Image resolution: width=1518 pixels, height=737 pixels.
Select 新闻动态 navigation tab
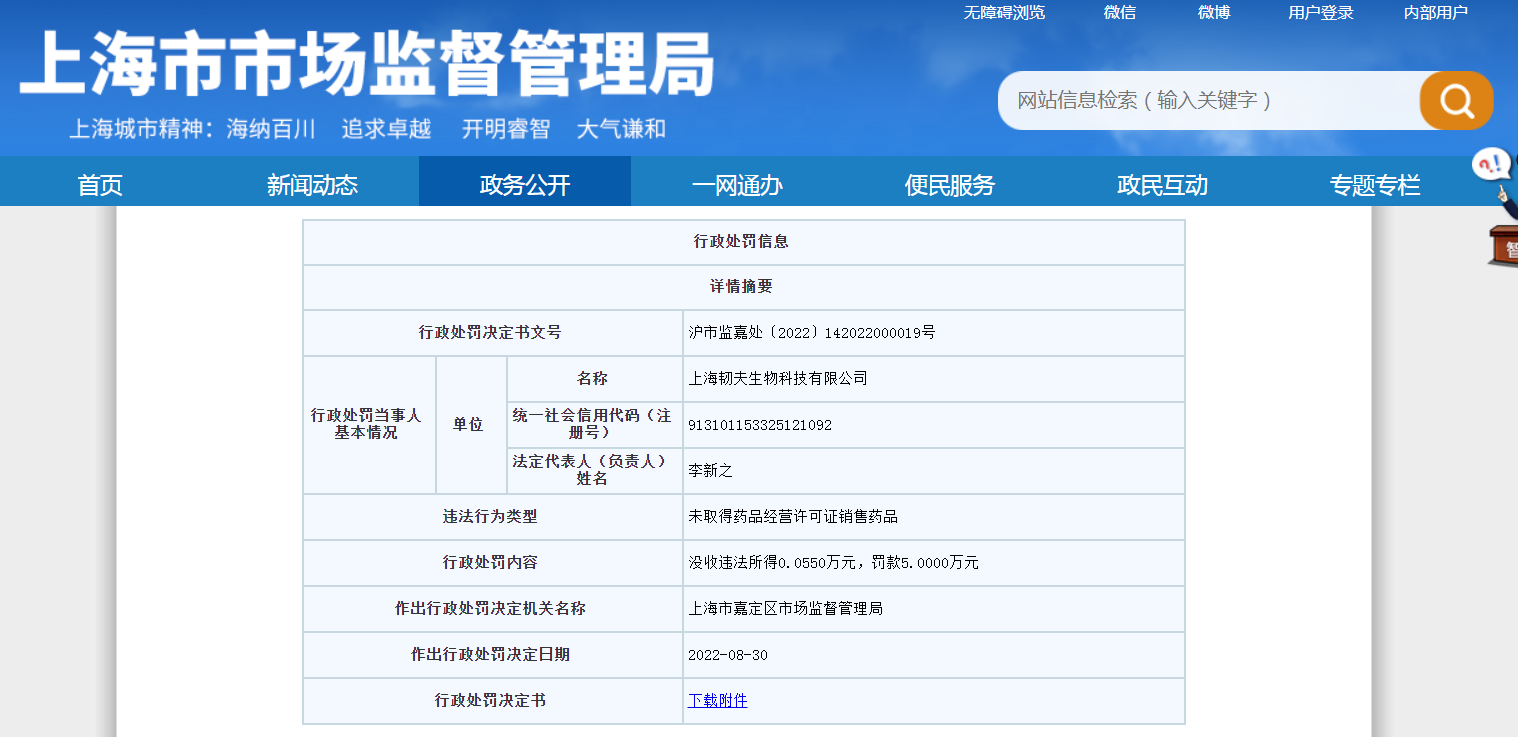[x=312, y=185]
